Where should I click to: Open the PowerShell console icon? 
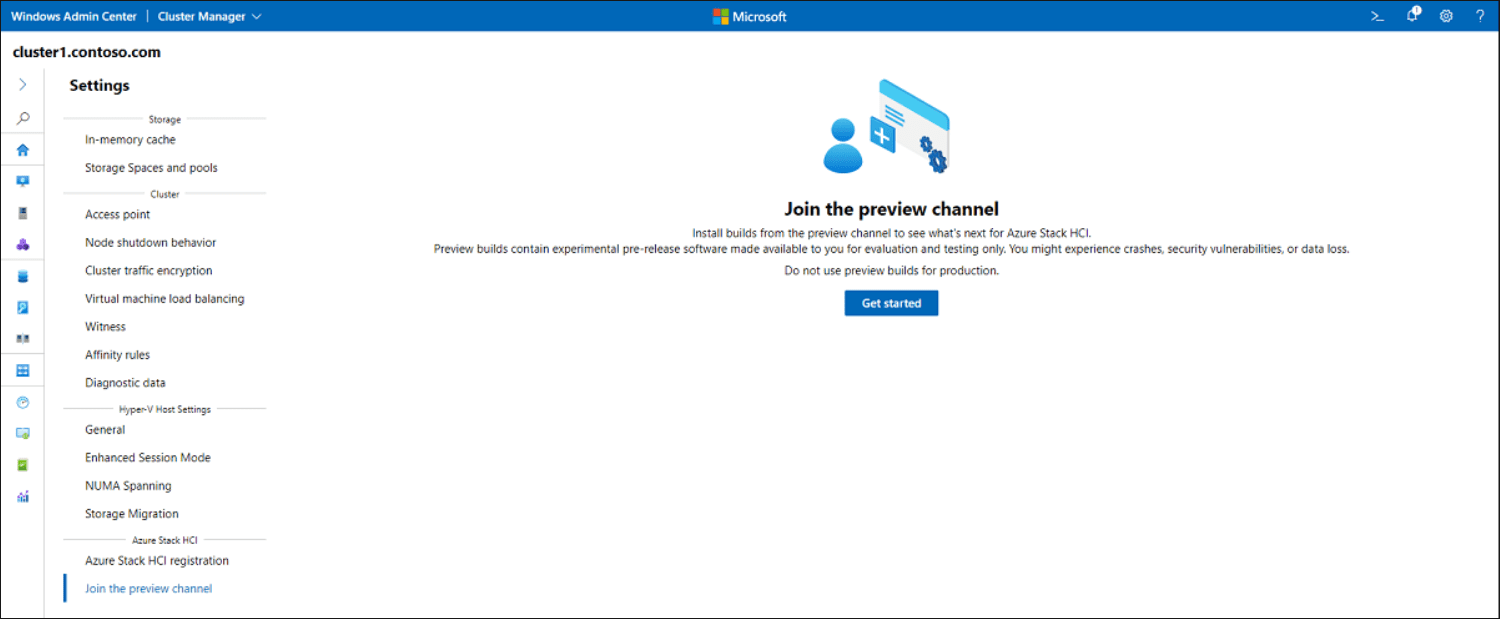(1377, 16)
